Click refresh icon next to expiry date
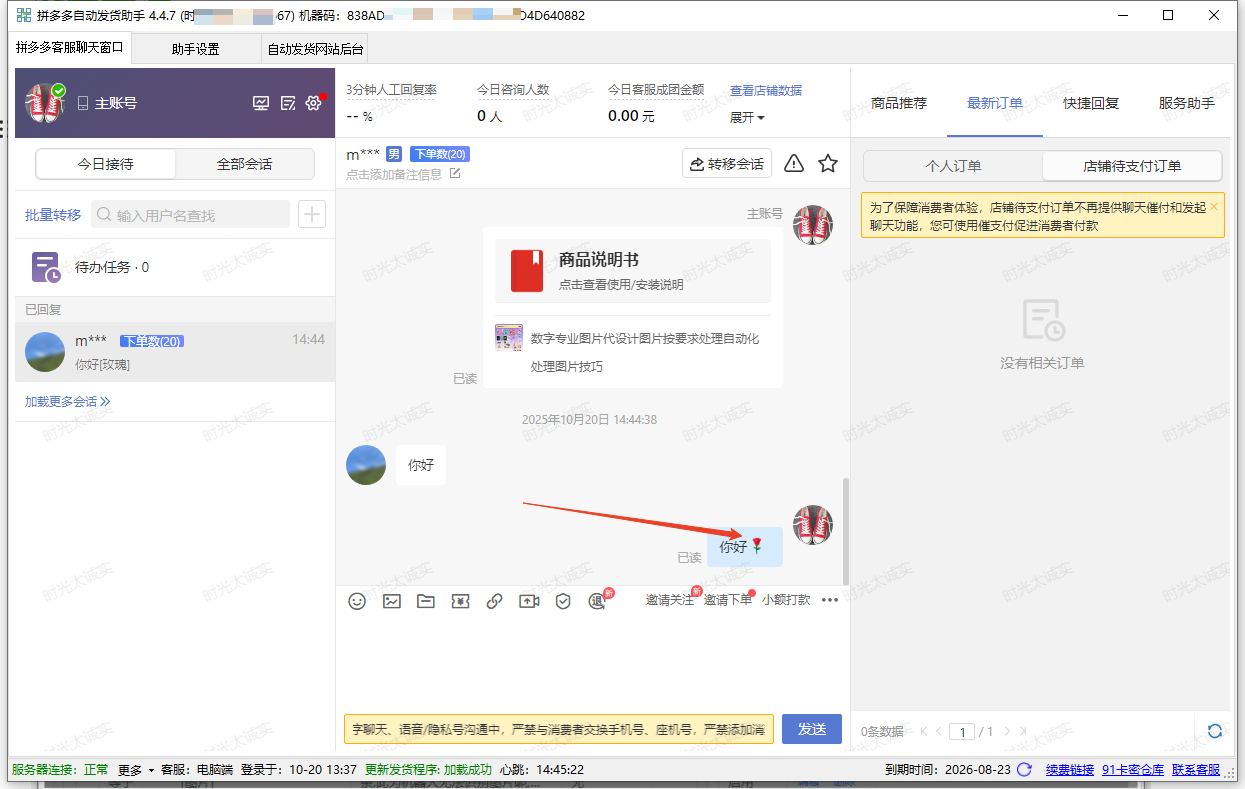The height and width of the screenshot is (789, 1245). 1024,769
